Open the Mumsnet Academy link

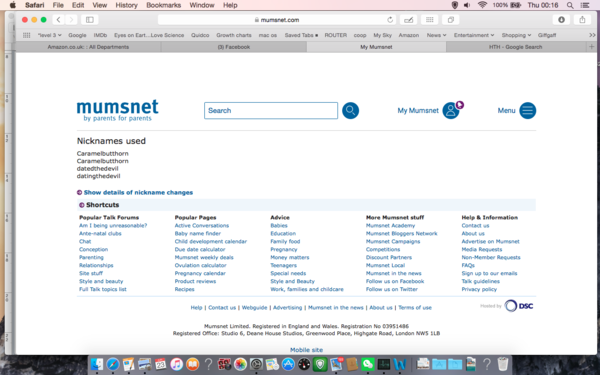[x=390, y=226]
